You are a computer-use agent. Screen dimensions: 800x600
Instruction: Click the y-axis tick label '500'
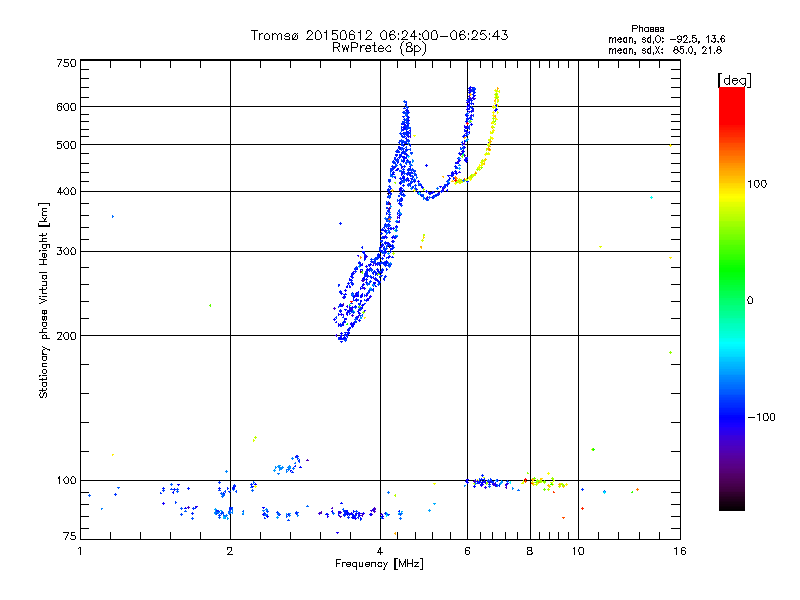pos(66,145)
